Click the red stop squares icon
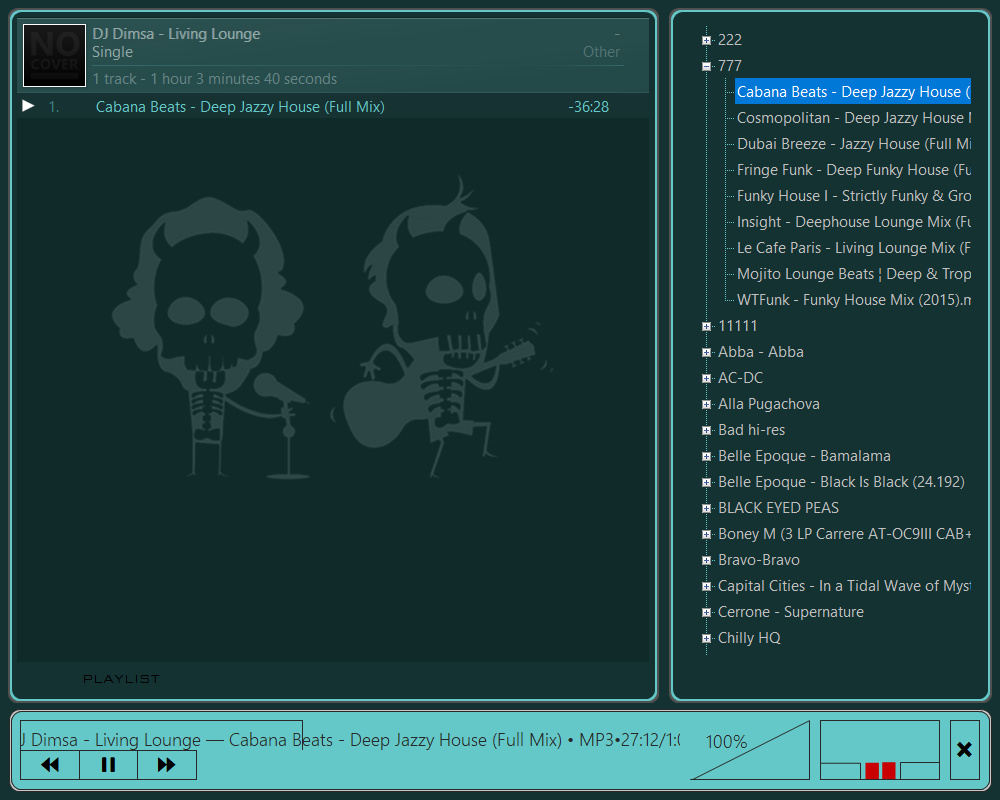 880,770
